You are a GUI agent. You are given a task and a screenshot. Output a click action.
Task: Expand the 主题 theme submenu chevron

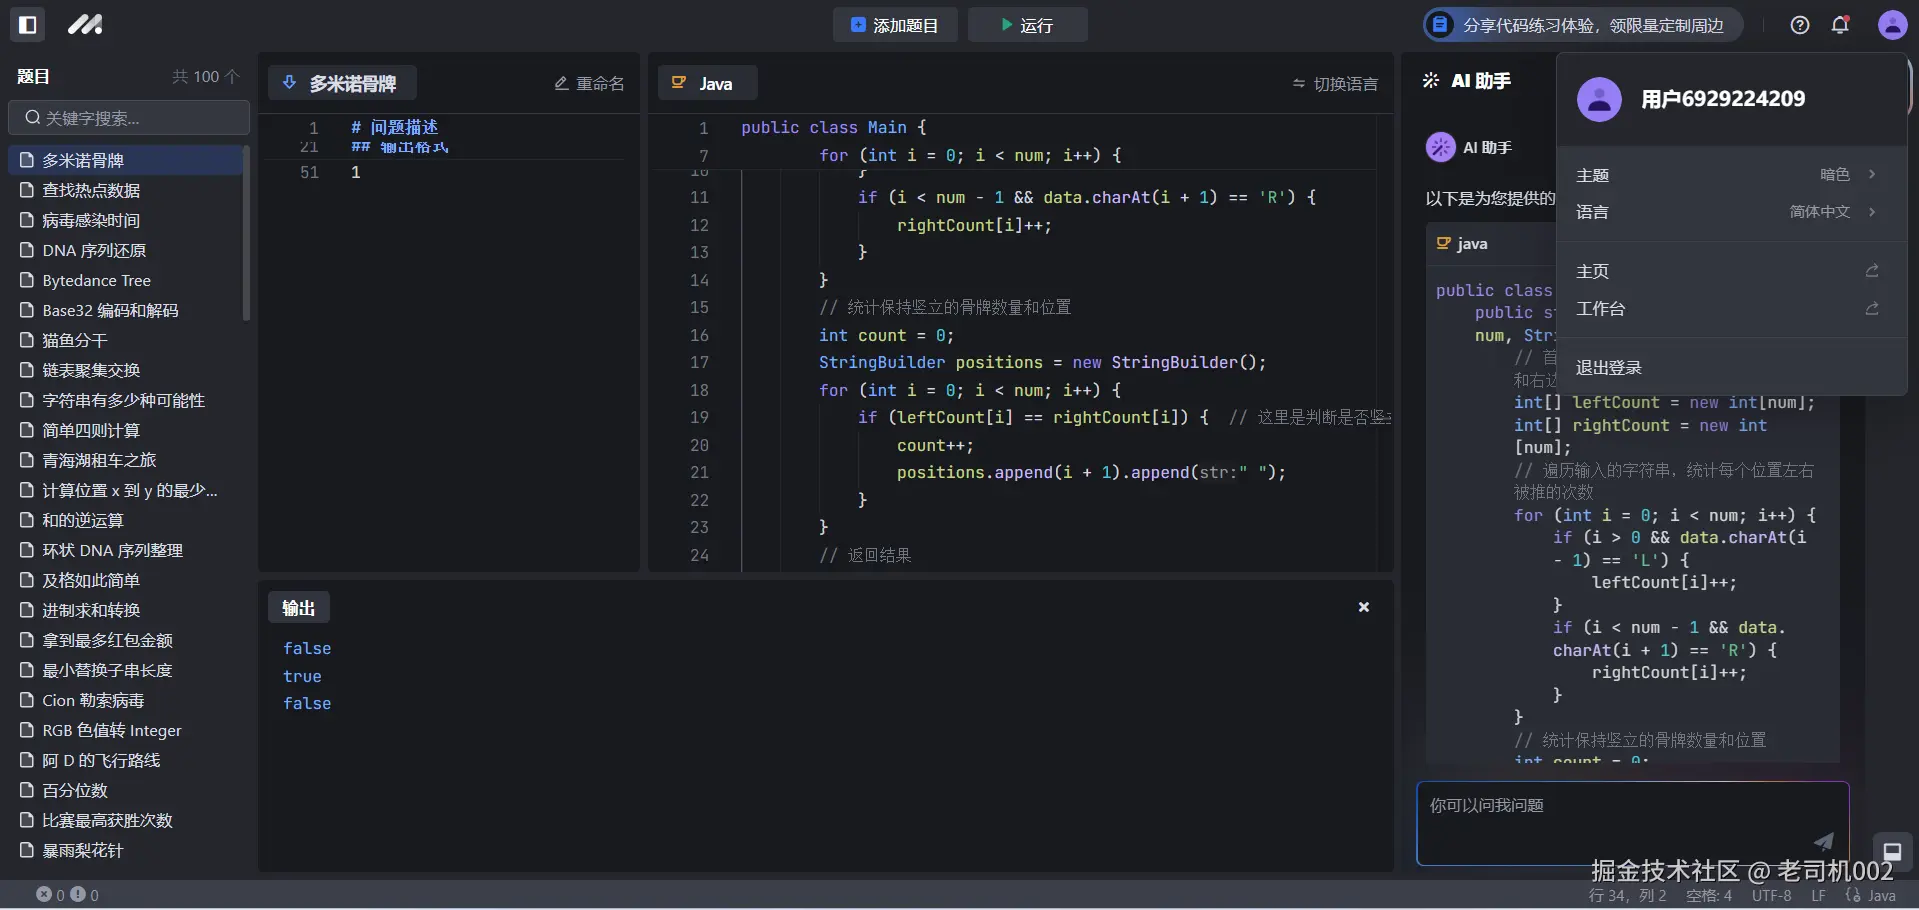(x=1872, y=174)
